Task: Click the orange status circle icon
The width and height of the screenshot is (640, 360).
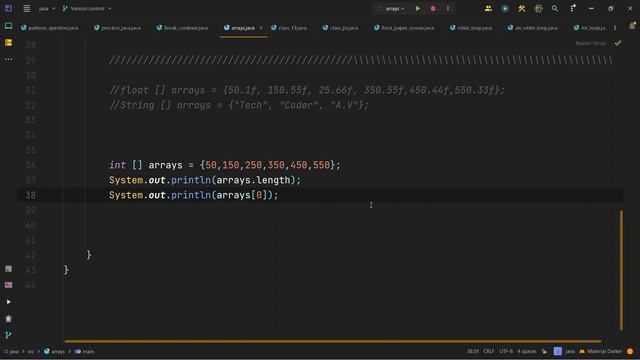Action: (630, 351)
